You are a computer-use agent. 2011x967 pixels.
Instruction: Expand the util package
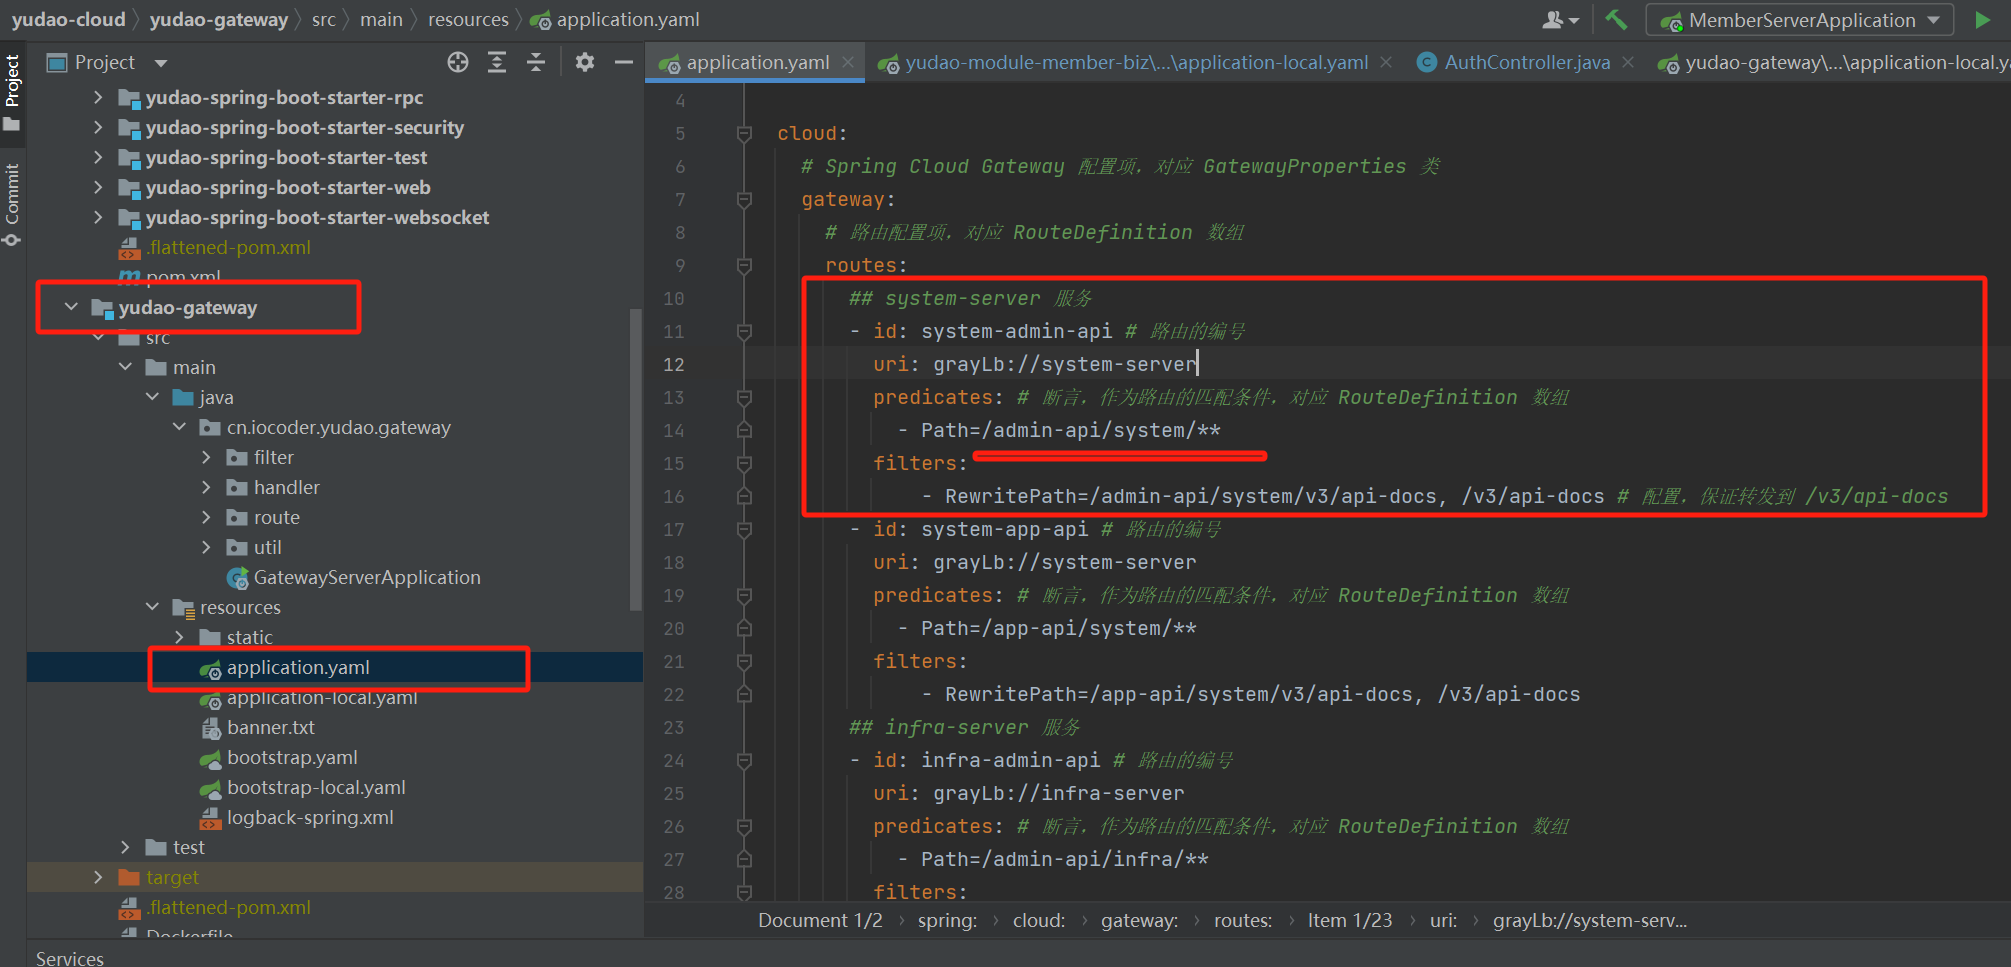pyautogui.click(x=206, y=547)
